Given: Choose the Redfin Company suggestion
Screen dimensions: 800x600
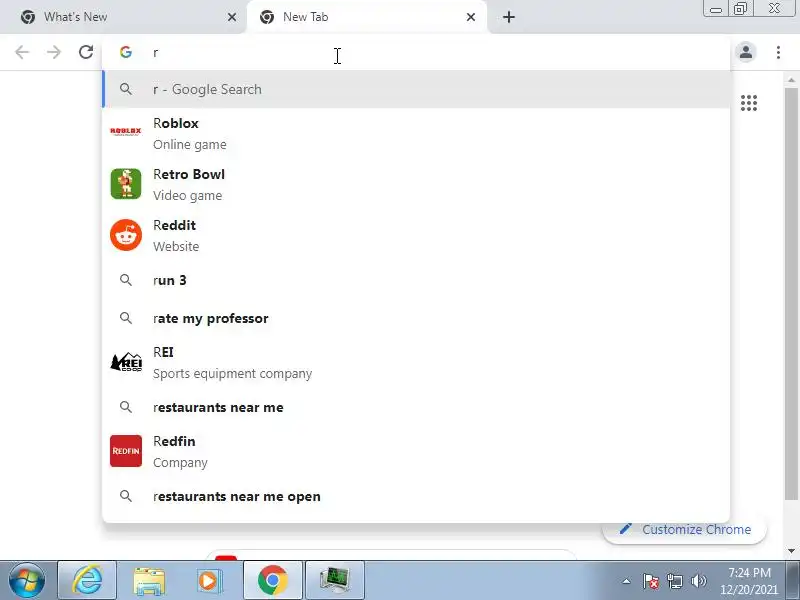Looking at the screenshot, I should tap(416, 452).
